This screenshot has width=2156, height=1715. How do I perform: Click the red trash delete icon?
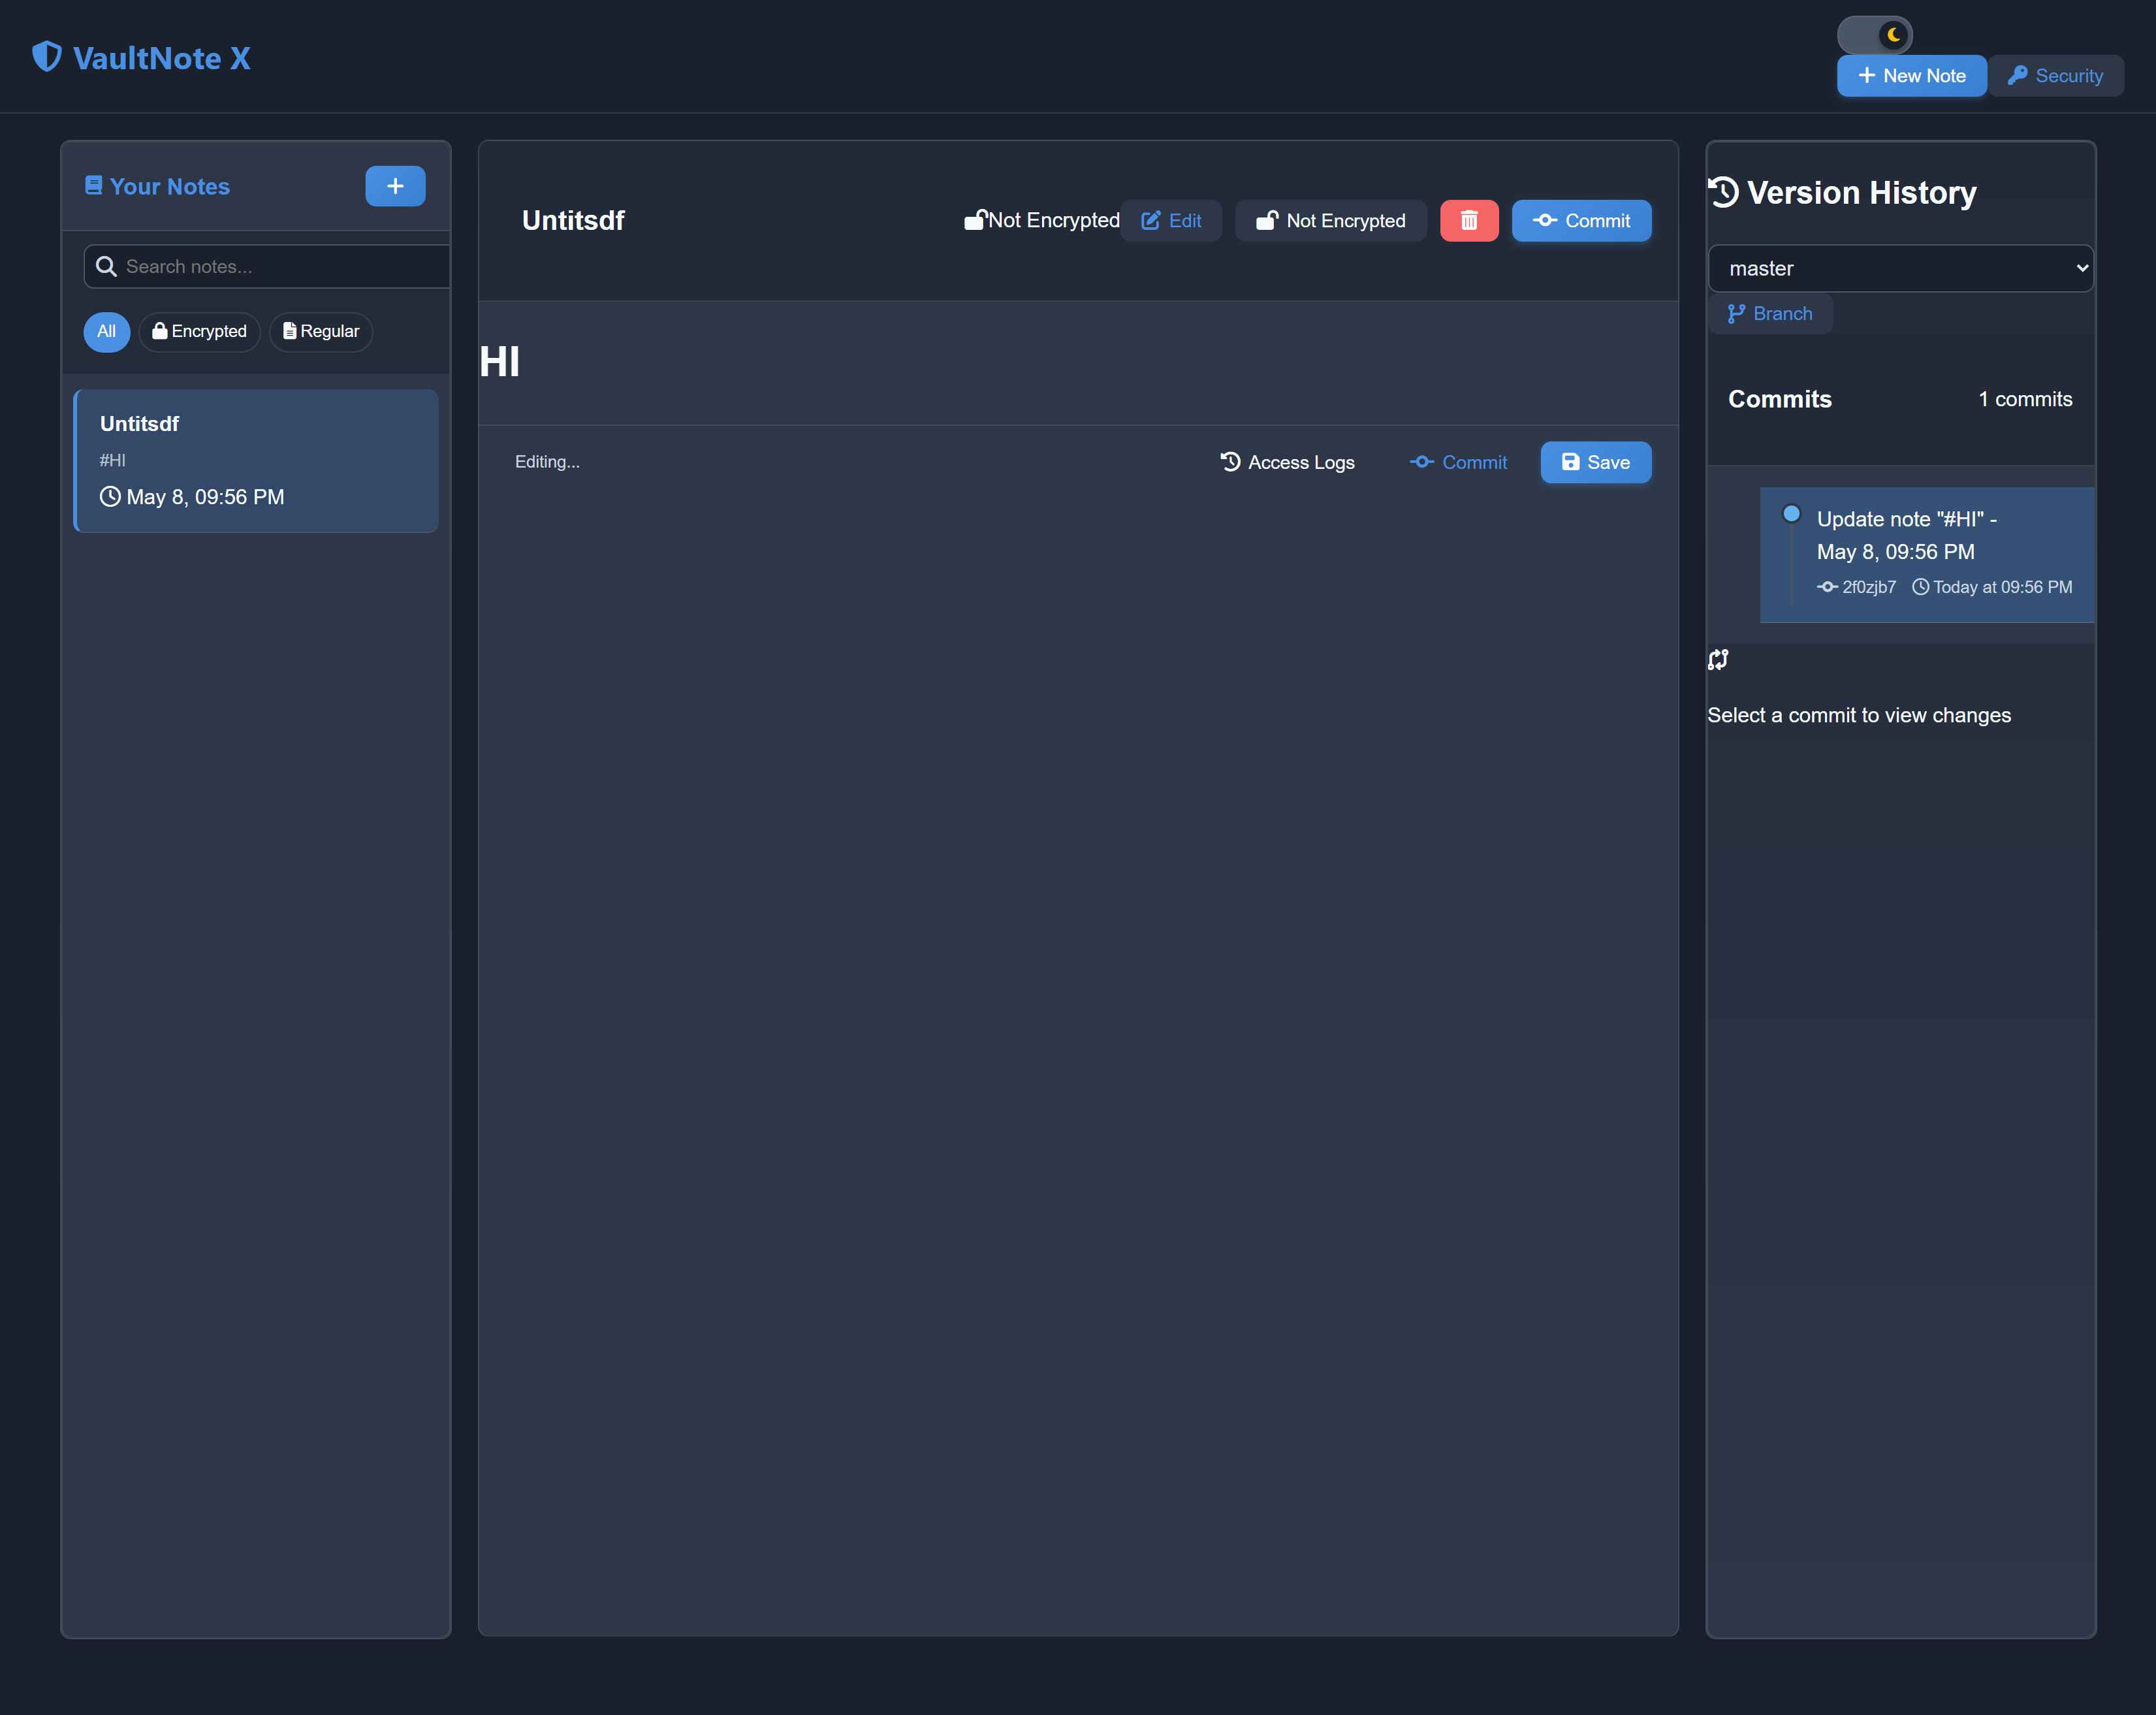(1468, 221)
